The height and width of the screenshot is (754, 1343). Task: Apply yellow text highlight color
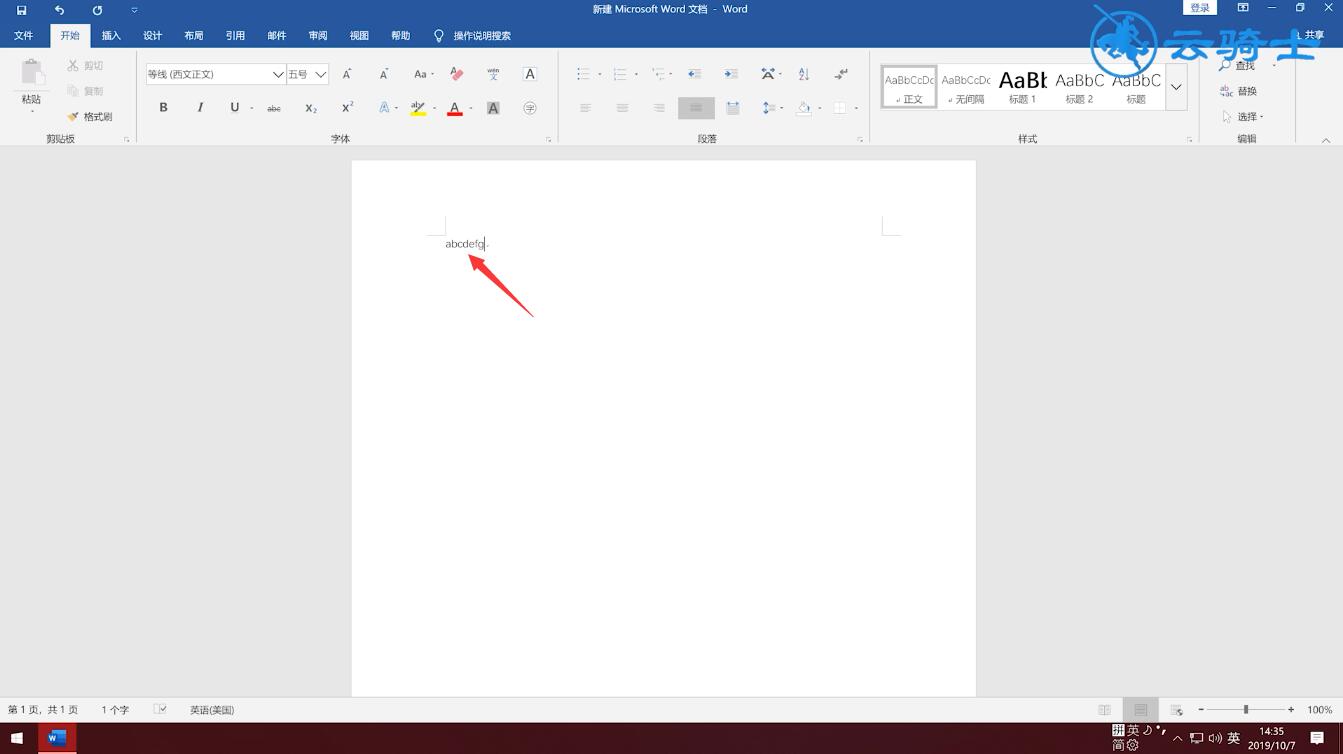point(418,108)
